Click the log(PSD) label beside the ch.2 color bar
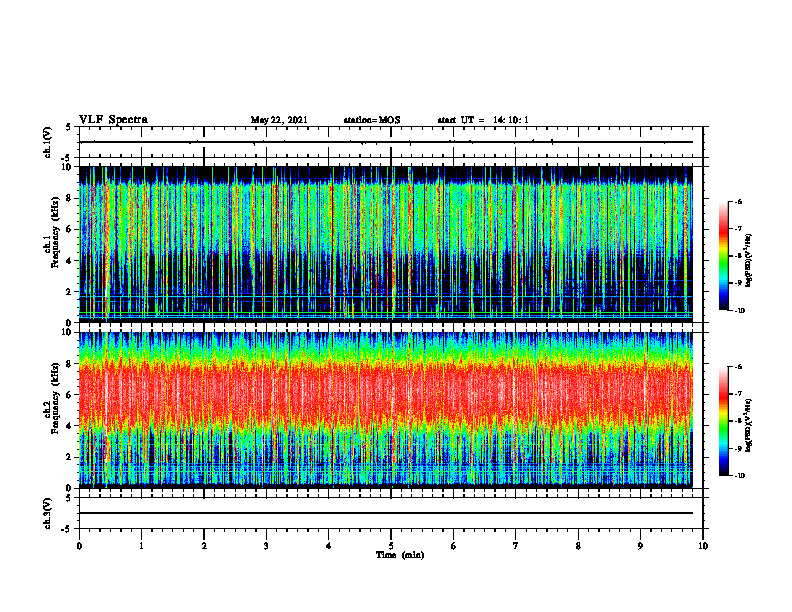 749,426
